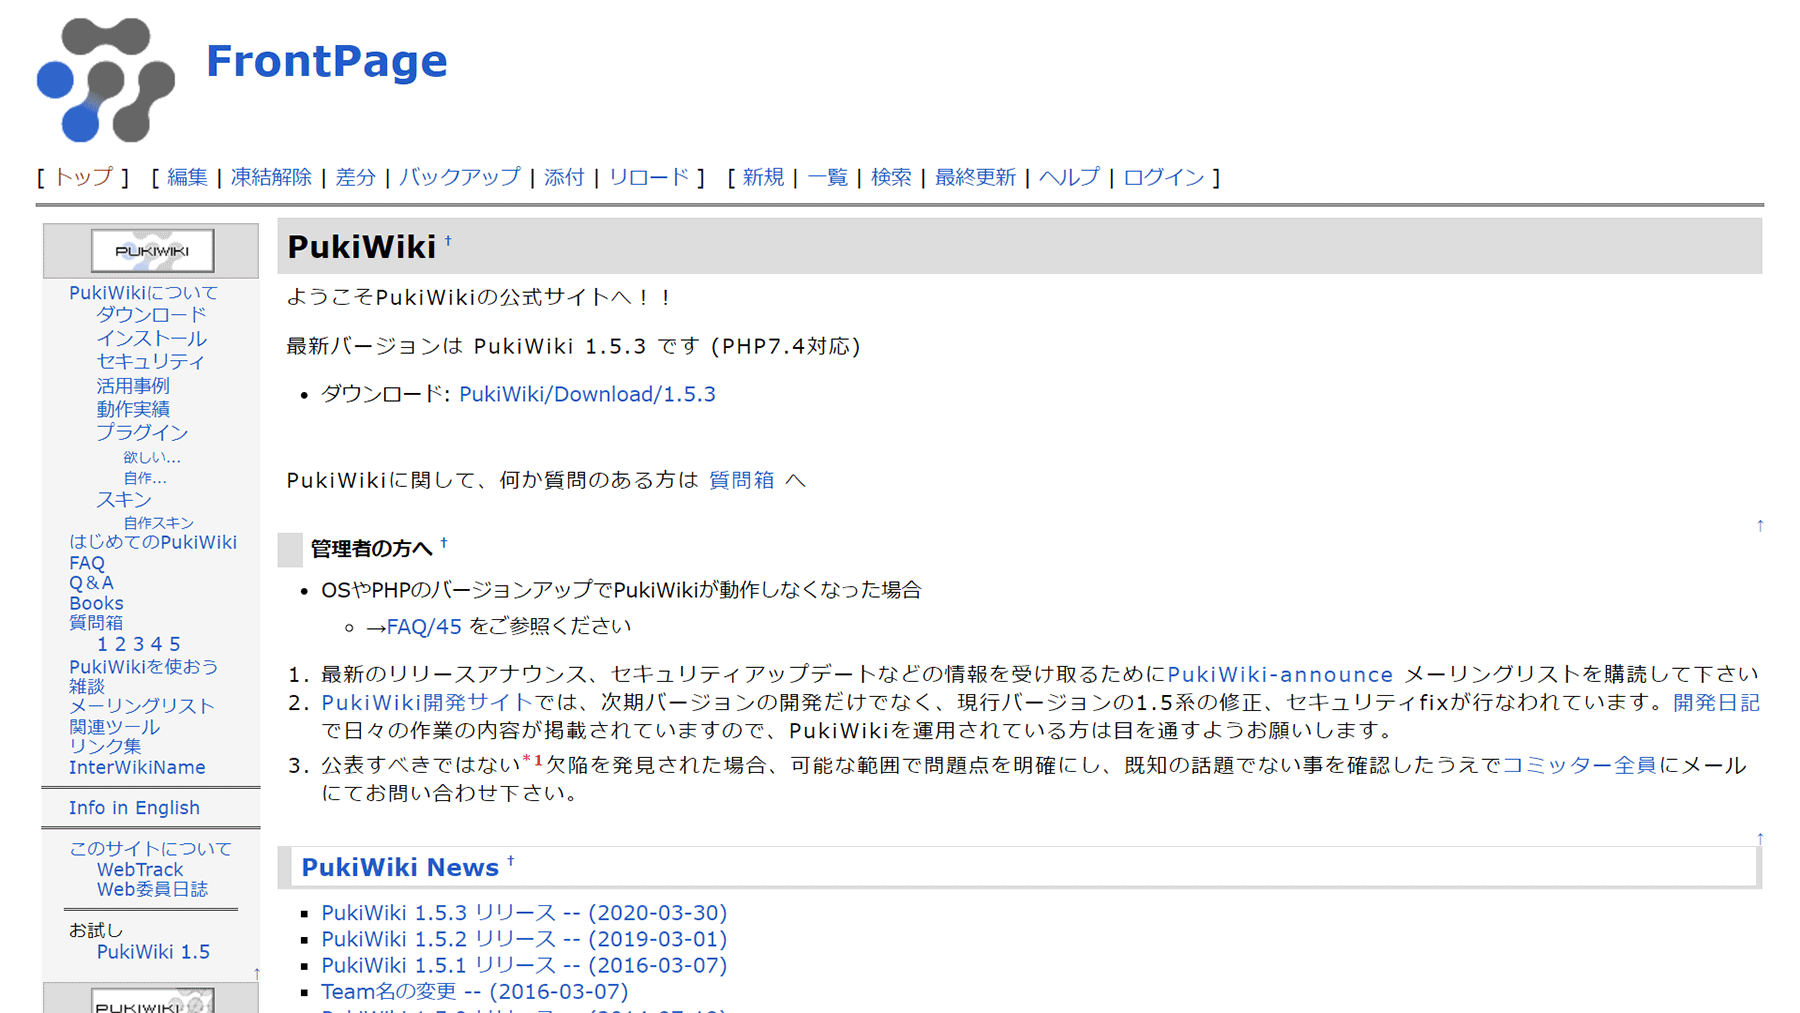Image resolution: width=1800 pixels, height=1013 pixels.
Task: Open 自作スキン in sidebar
Action: pos(158,522)
